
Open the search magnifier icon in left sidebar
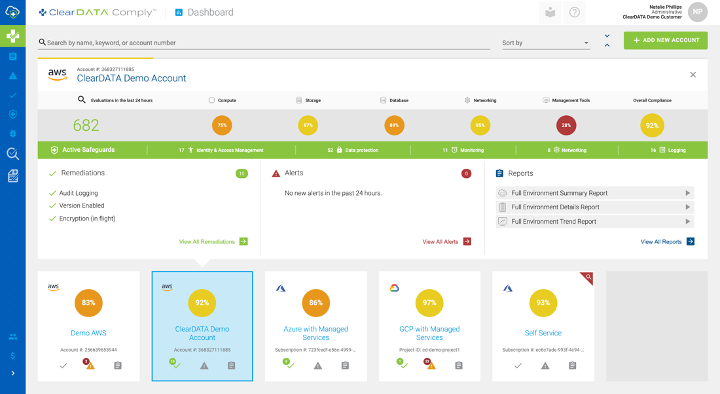coord(13,154)
